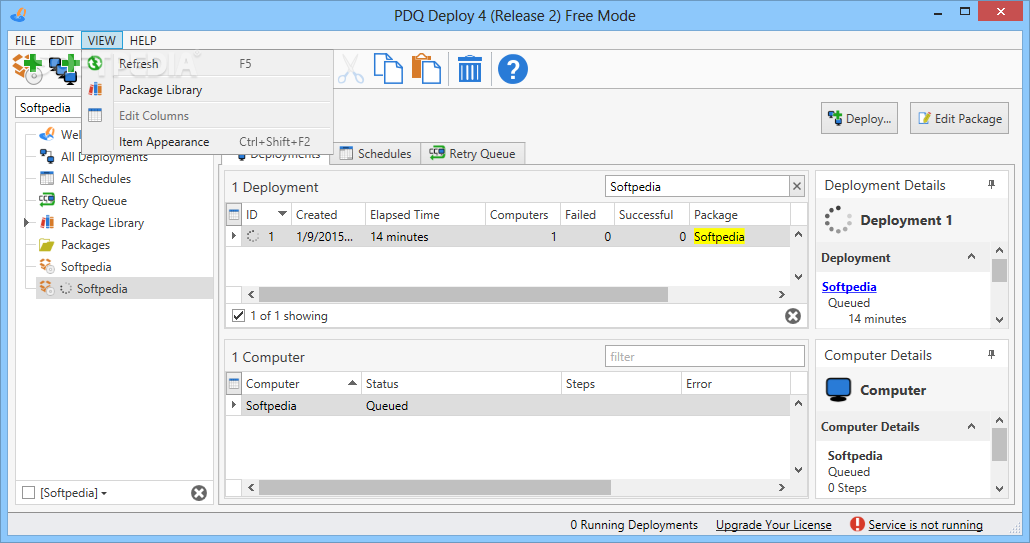Clear the deployment filter with X button
The image size is (1030, 543).
tap(797, 186)
